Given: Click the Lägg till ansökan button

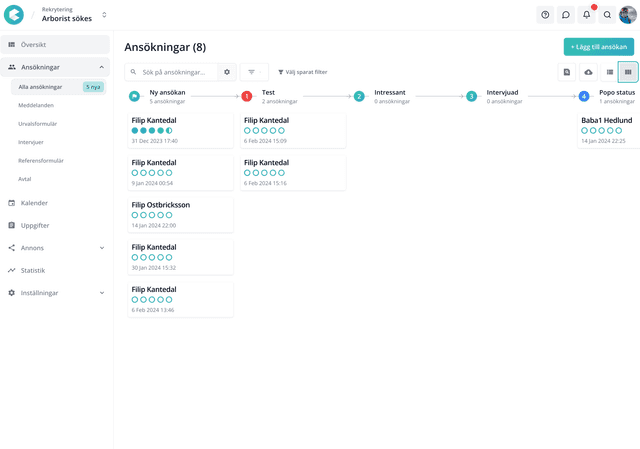Looking at the screenshot, I should coord(598,47).
